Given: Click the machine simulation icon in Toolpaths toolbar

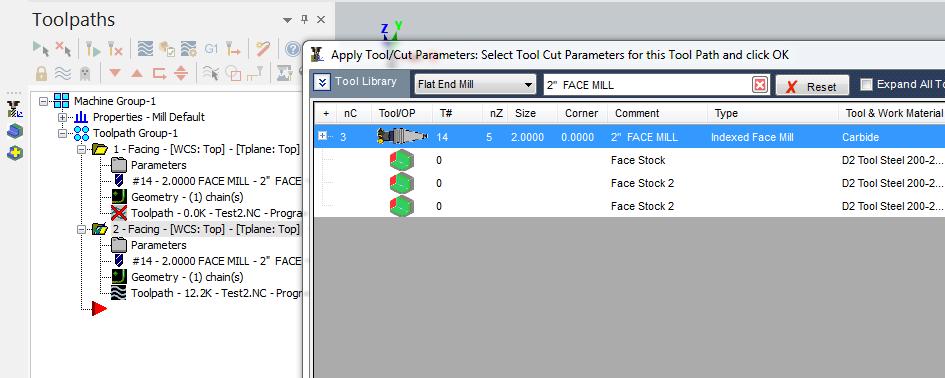Looking at the screenshot, I should pyautogui.click(x=284, y=74).
